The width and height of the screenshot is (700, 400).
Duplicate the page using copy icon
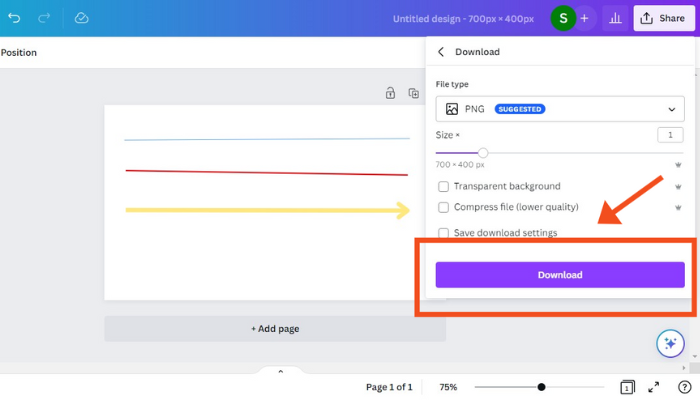(414, 93)
